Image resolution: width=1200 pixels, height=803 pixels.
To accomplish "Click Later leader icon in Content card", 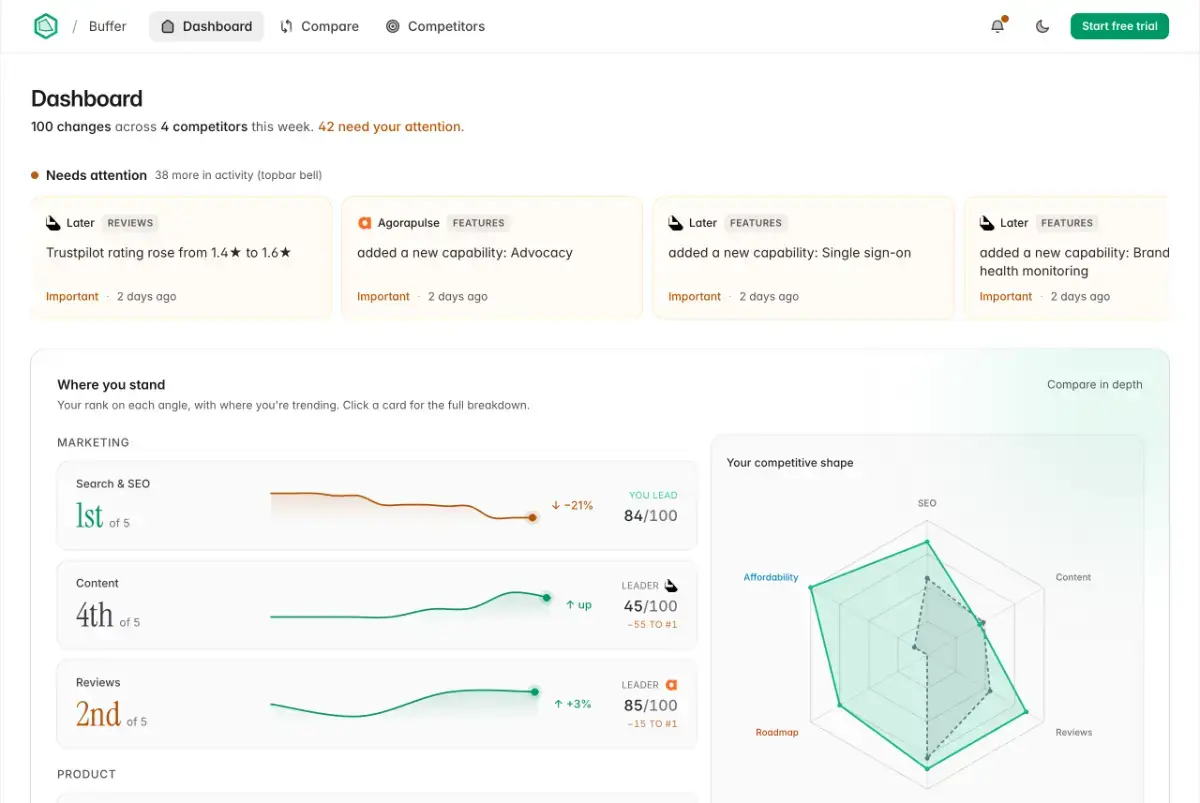I will click(x=671, y=585).
